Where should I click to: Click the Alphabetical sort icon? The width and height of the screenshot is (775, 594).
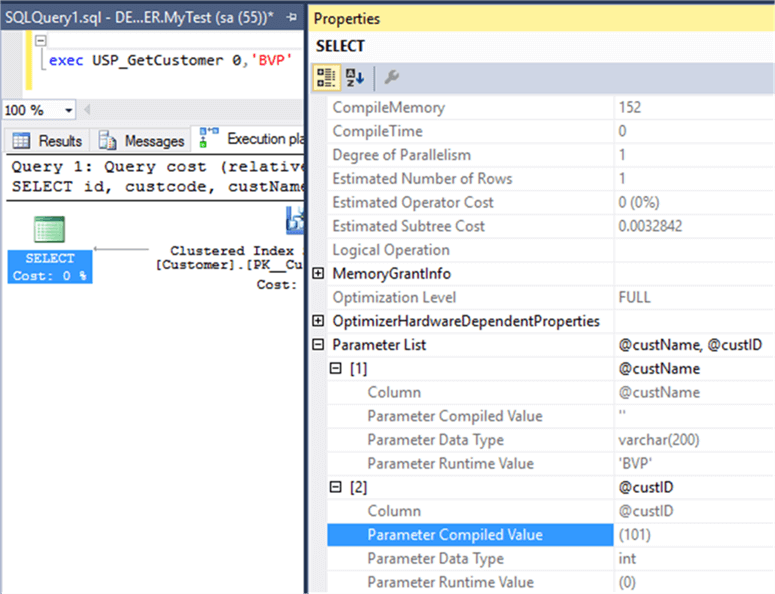click(x=354, y=77)
